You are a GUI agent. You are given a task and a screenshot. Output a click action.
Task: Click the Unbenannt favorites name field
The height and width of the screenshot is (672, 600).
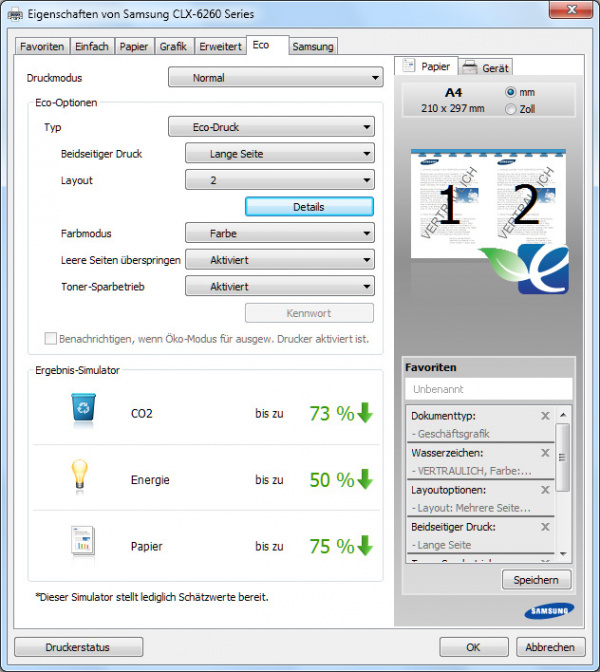(x=488, y=389)
